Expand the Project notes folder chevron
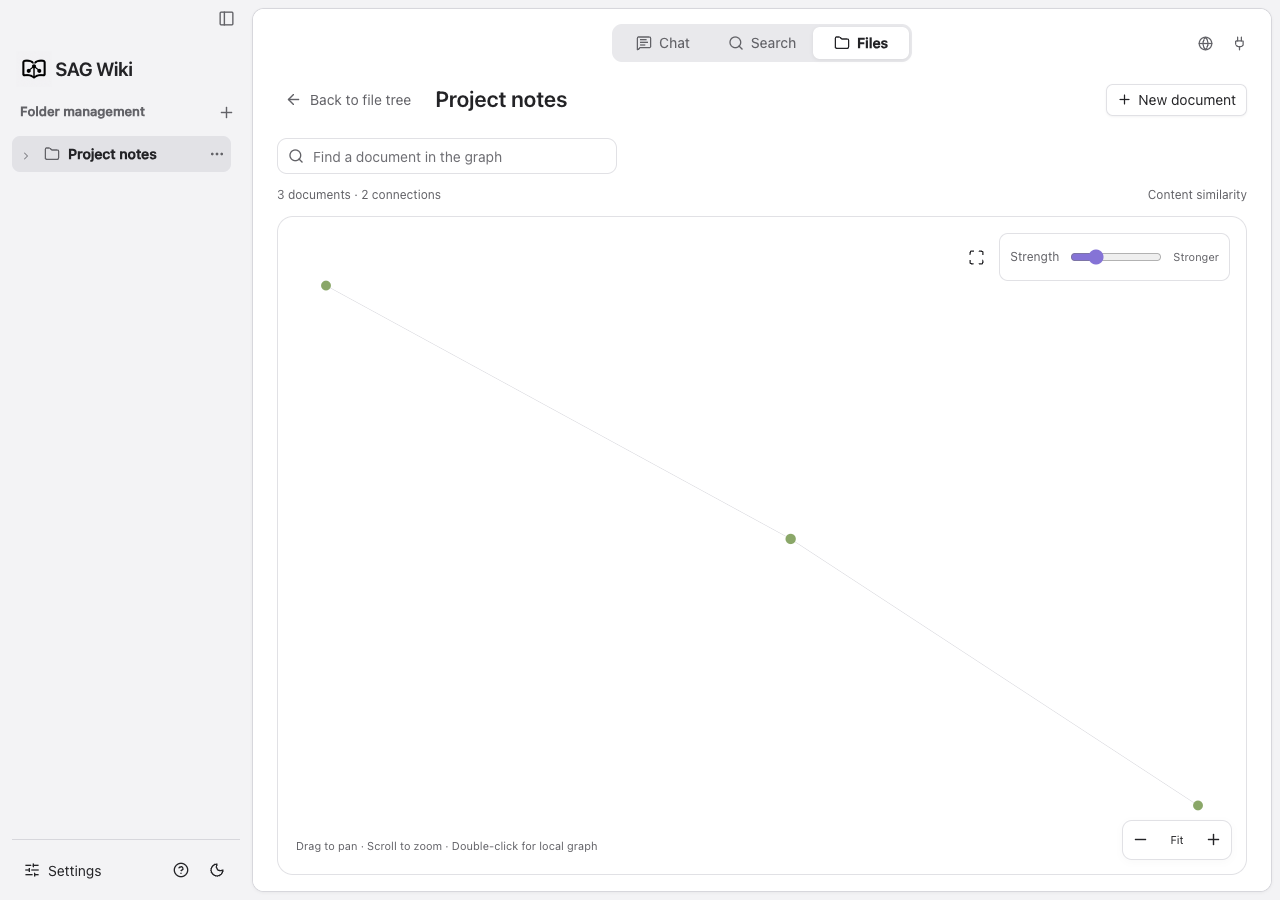The image size is (1280, 900). [x=26, y=155]
